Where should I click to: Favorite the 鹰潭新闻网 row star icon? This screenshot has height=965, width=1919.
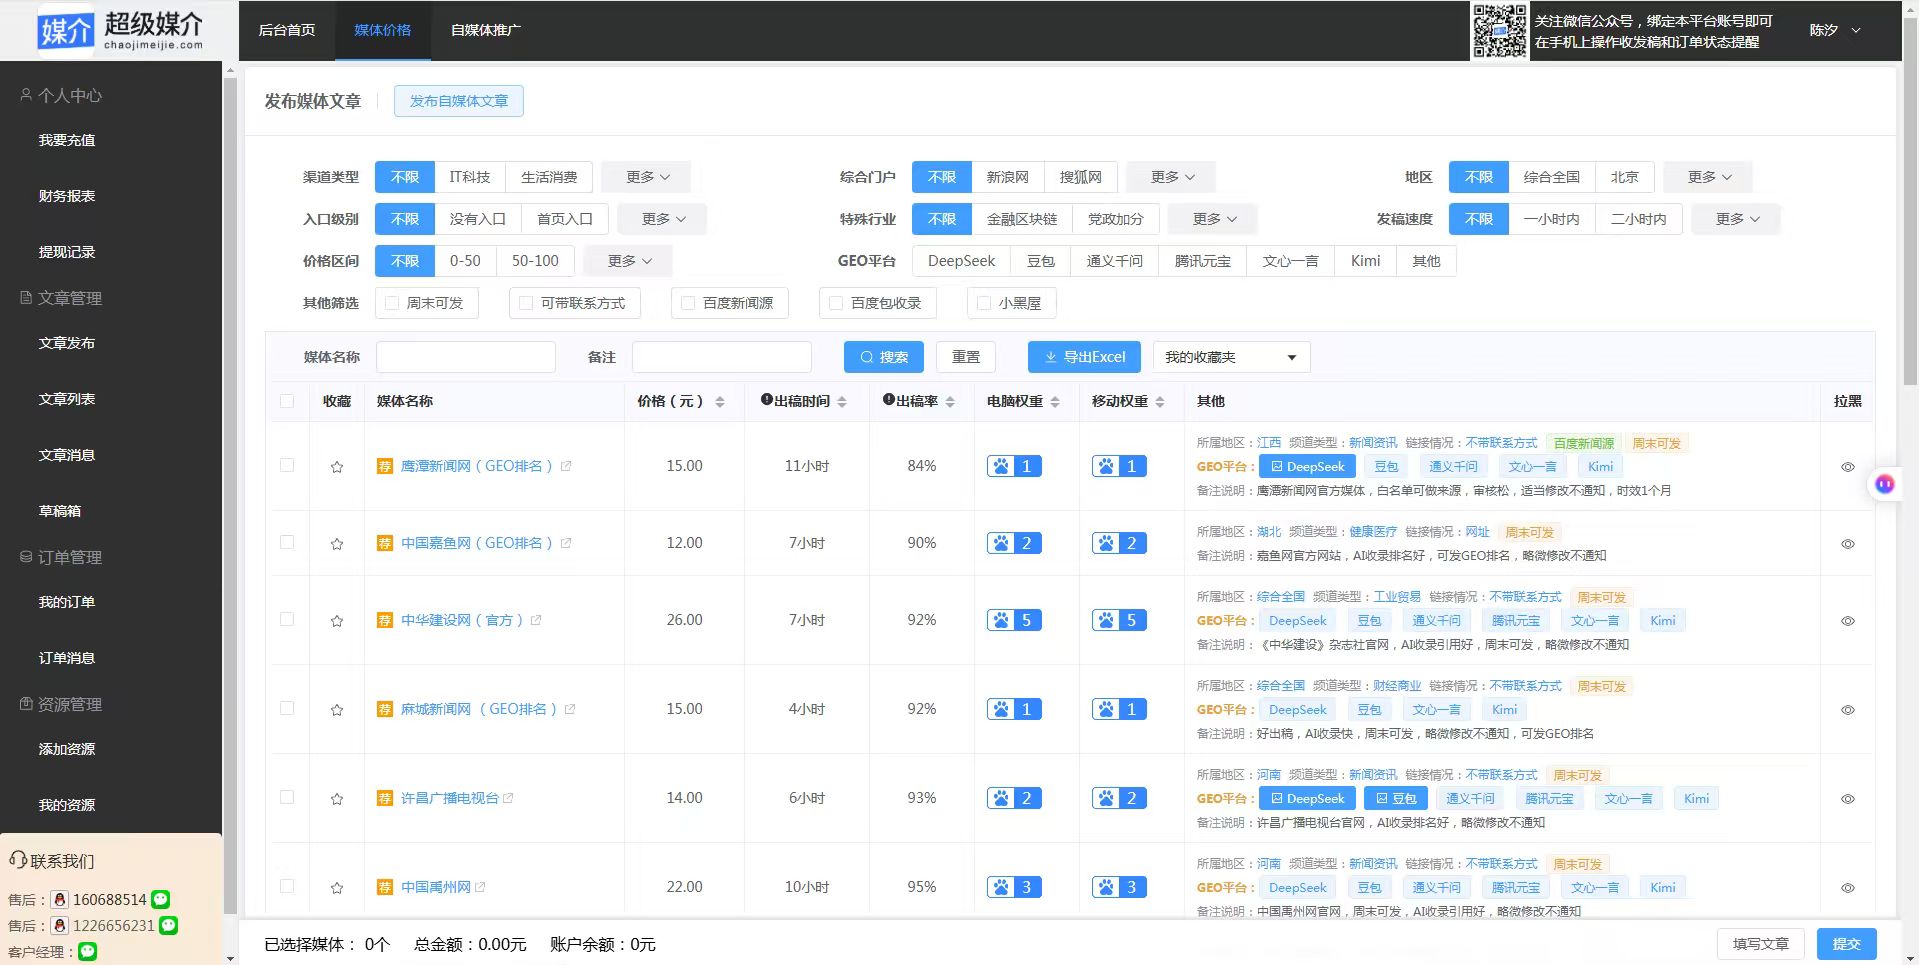(337, 467)
